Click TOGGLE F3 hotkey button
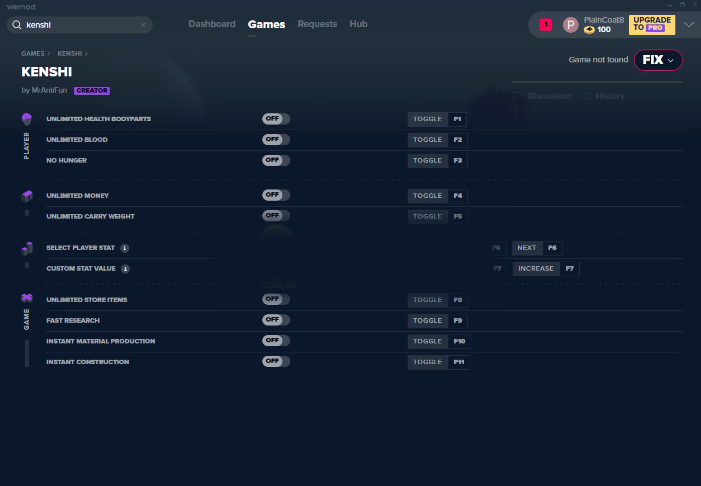 click(x=437, y=161)
